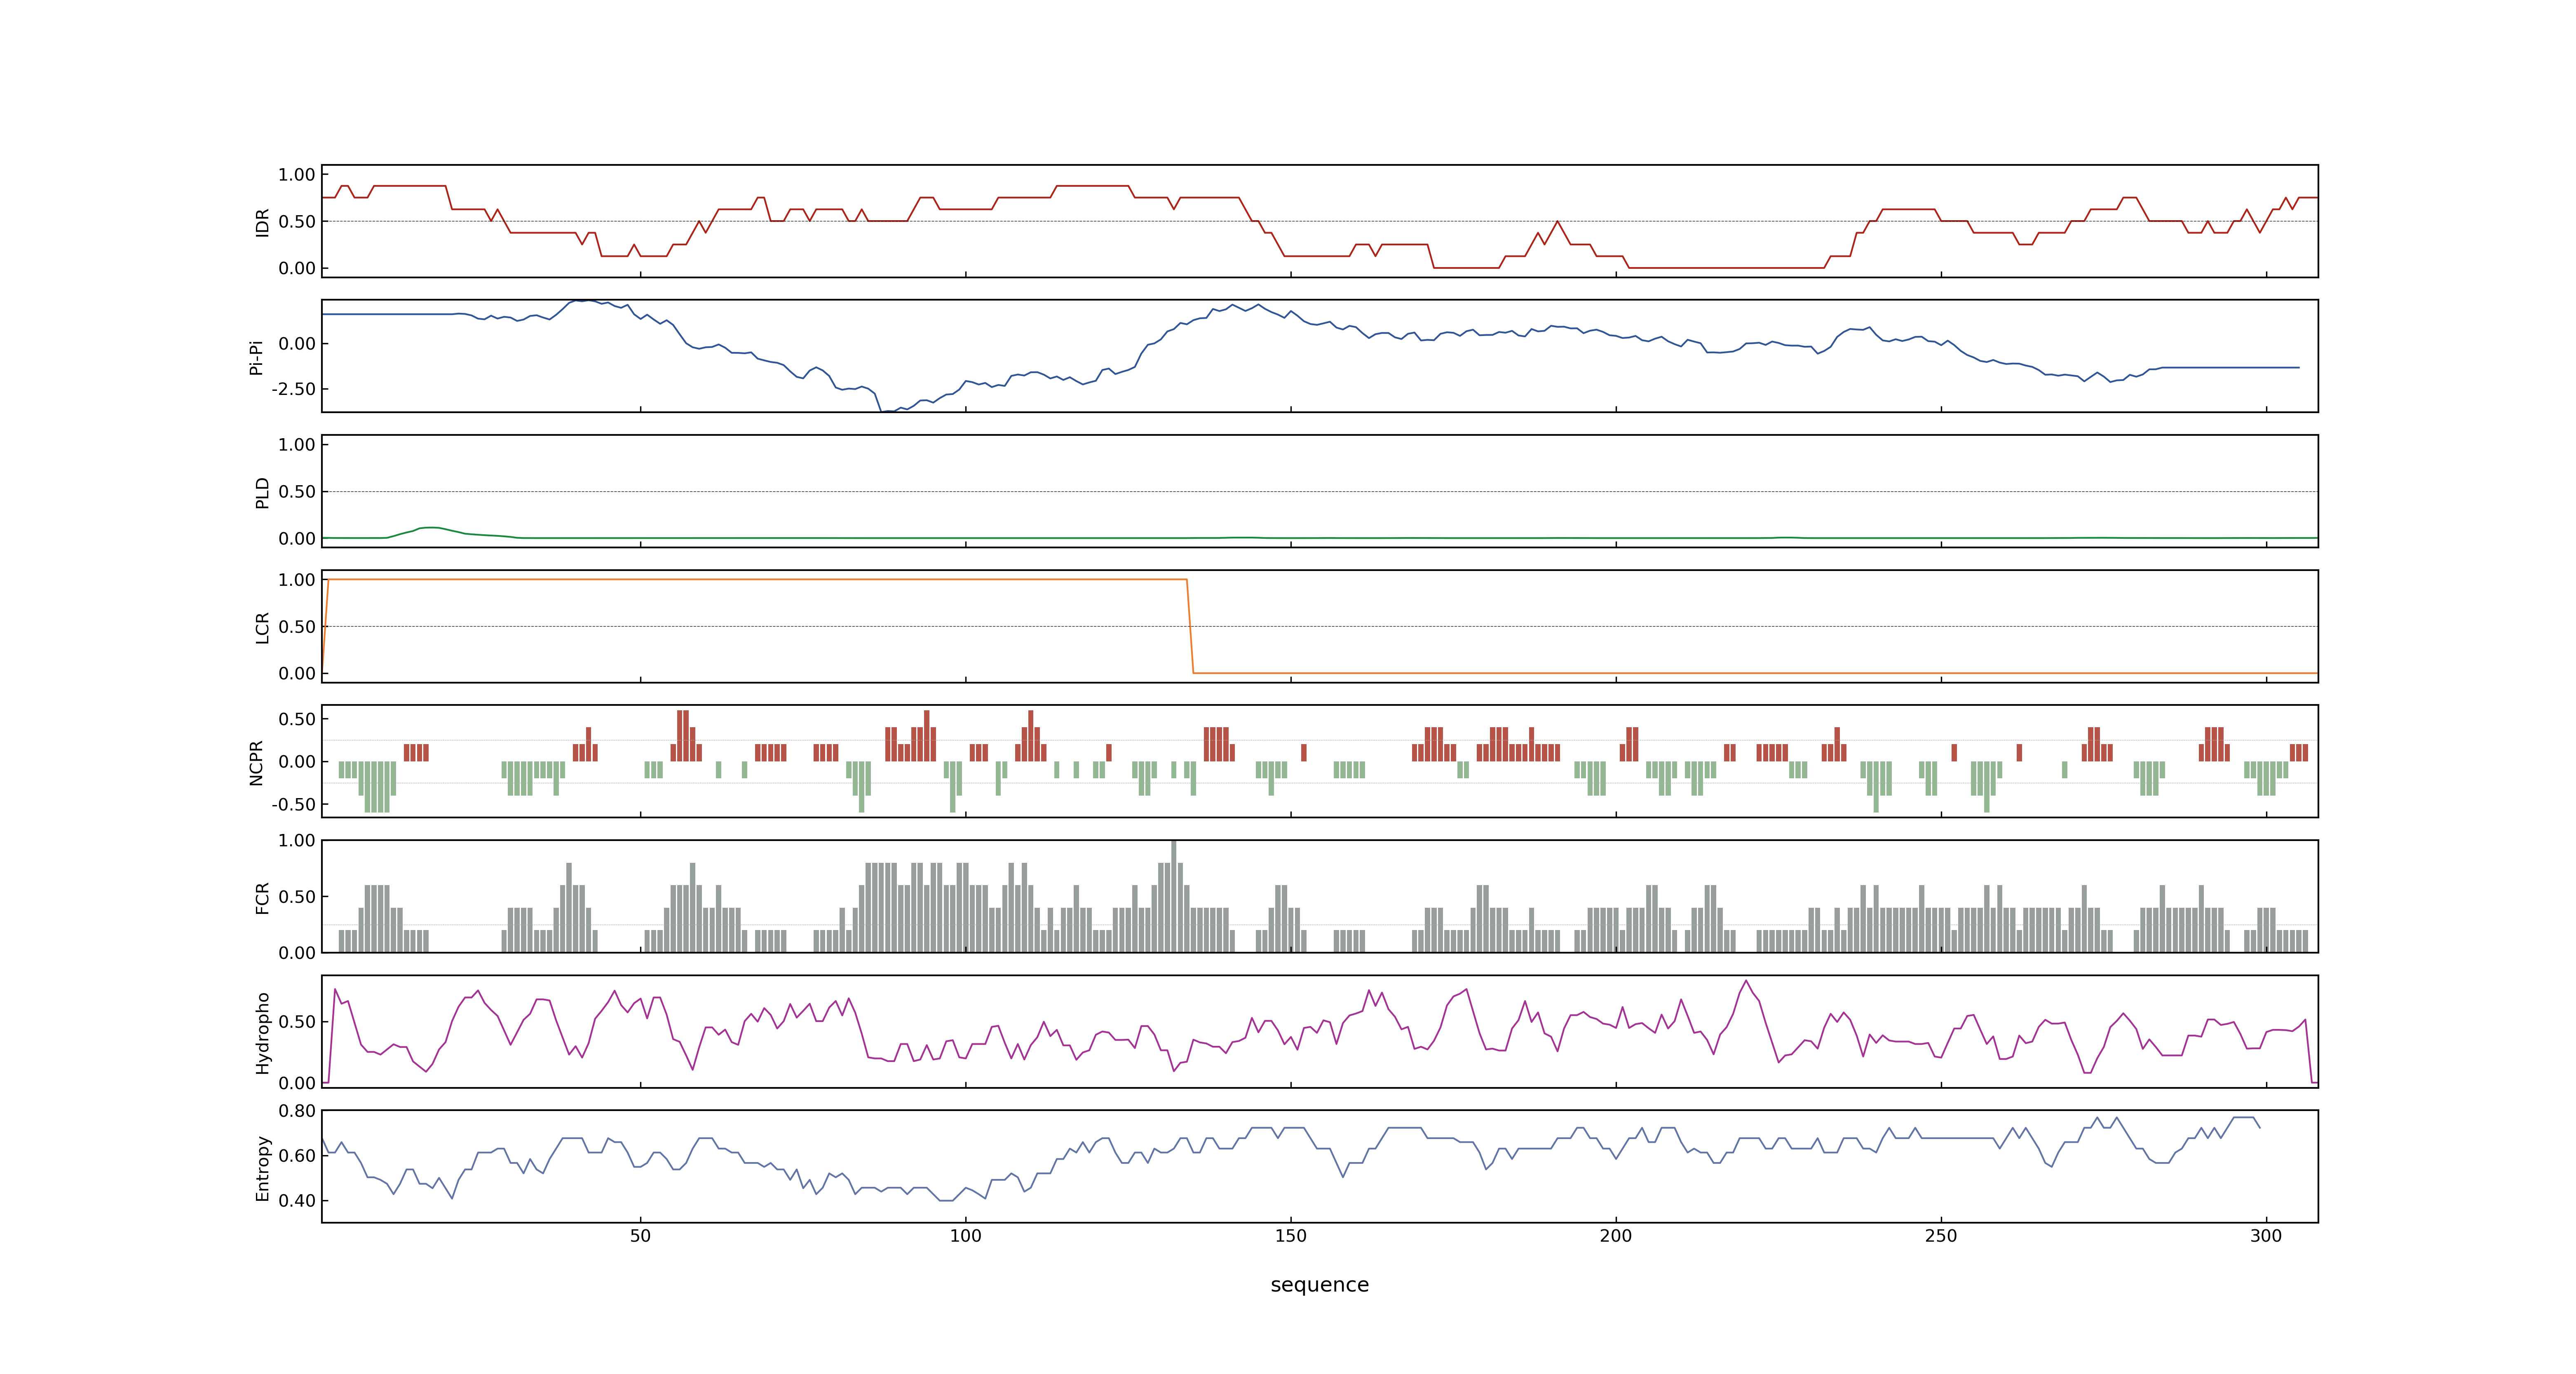Viewport: 2576px width, 1374px height.
Task: Click the FCR y-axis label
Action: [x=262, y=898]
